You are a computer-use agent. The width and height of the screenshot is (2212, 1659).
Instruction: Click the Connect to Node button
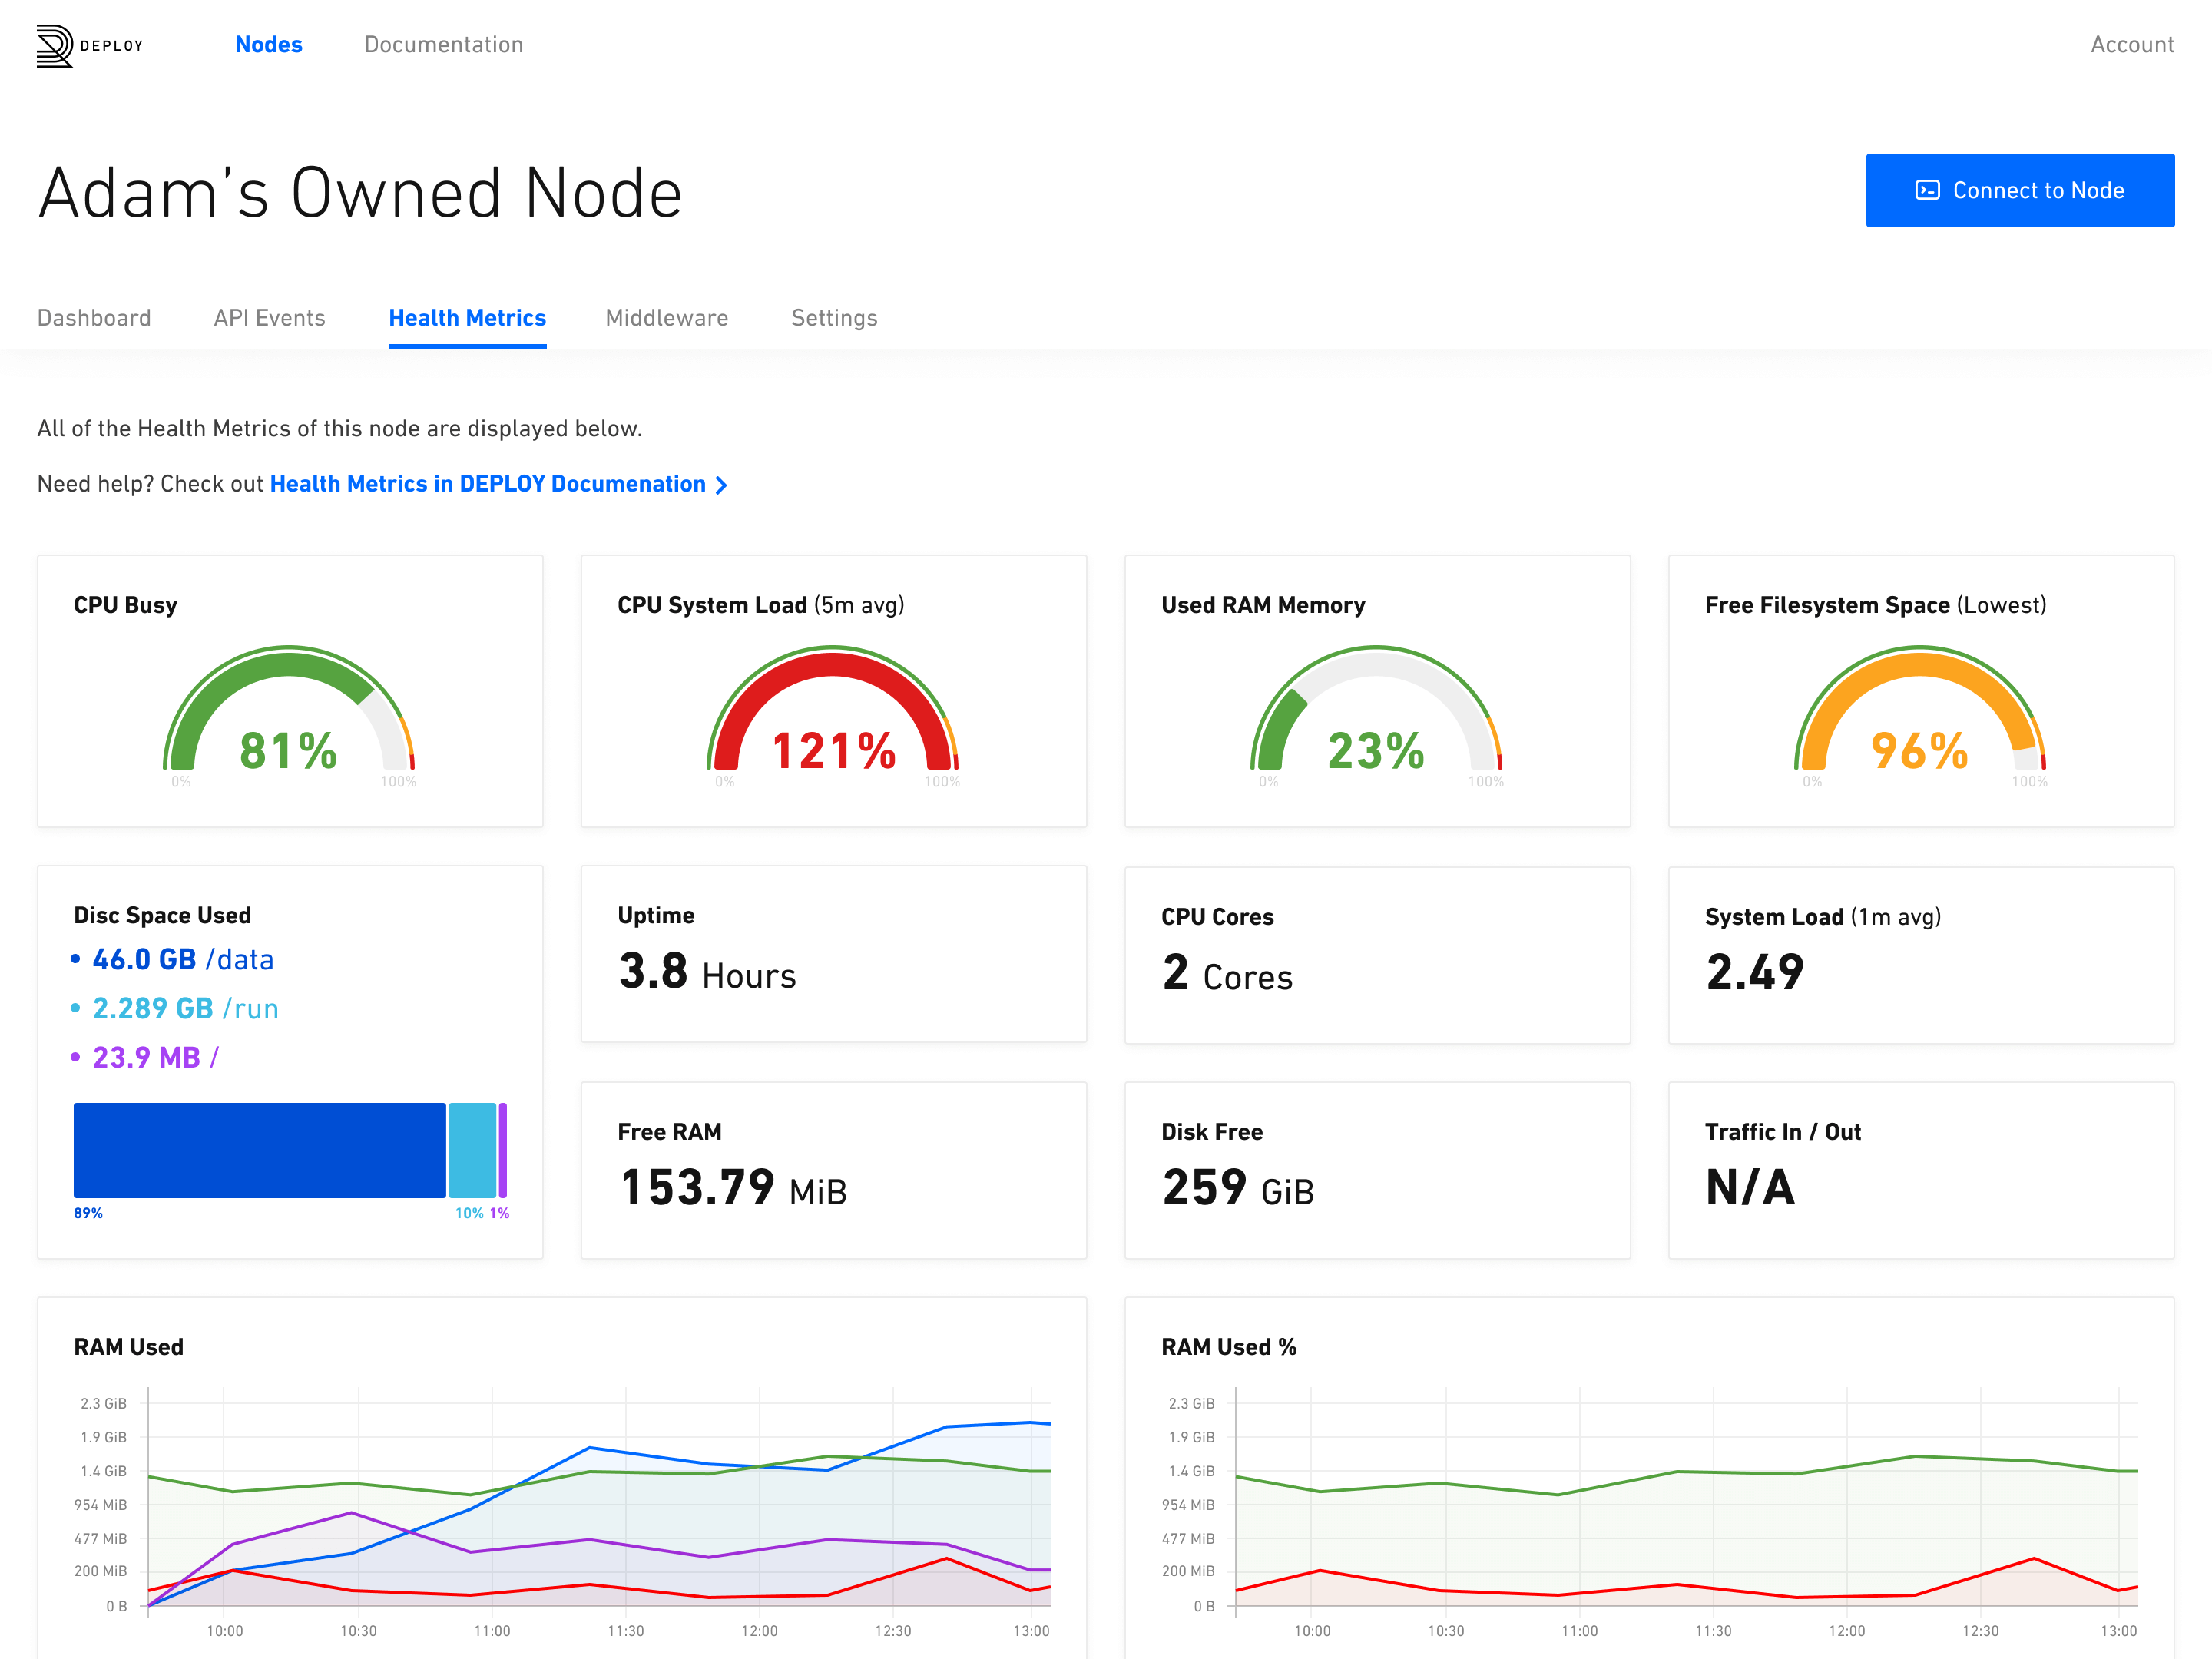pyautogui.click(x=2019, y=190)
